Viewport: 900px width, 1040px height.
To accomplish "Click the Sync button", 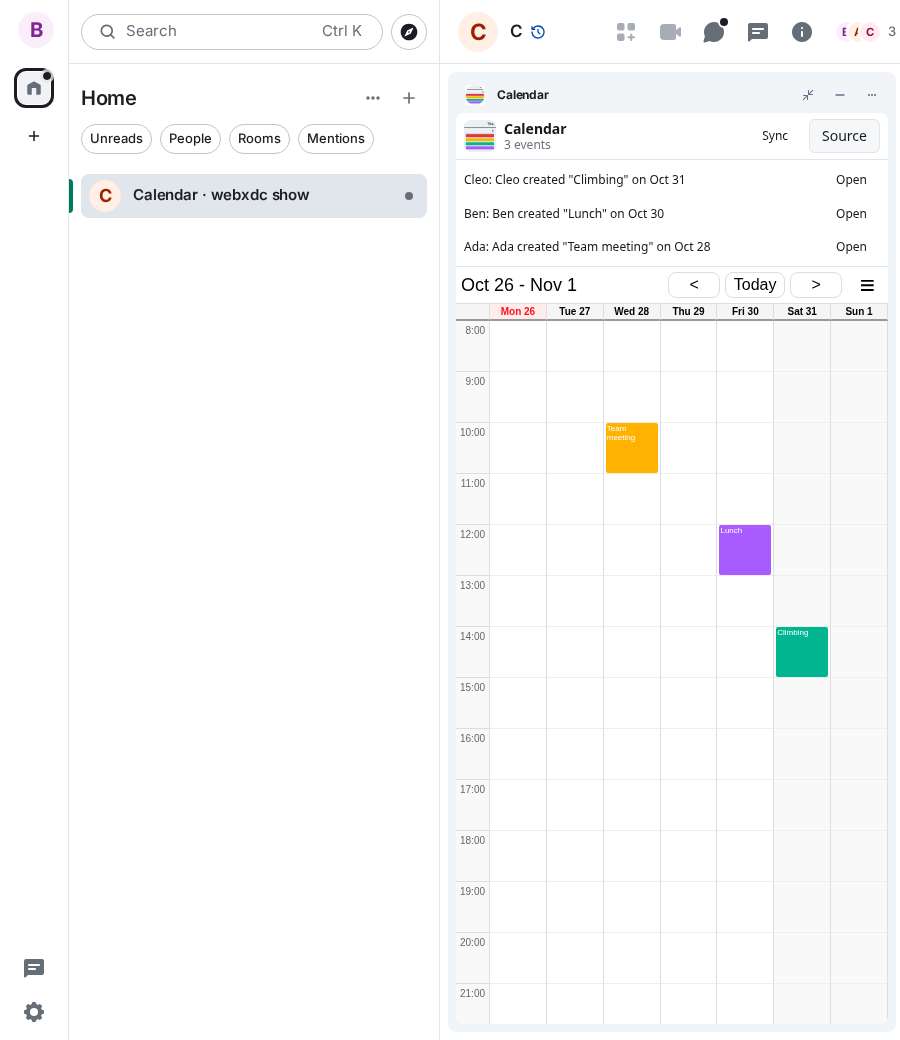I will coord(775,136).
